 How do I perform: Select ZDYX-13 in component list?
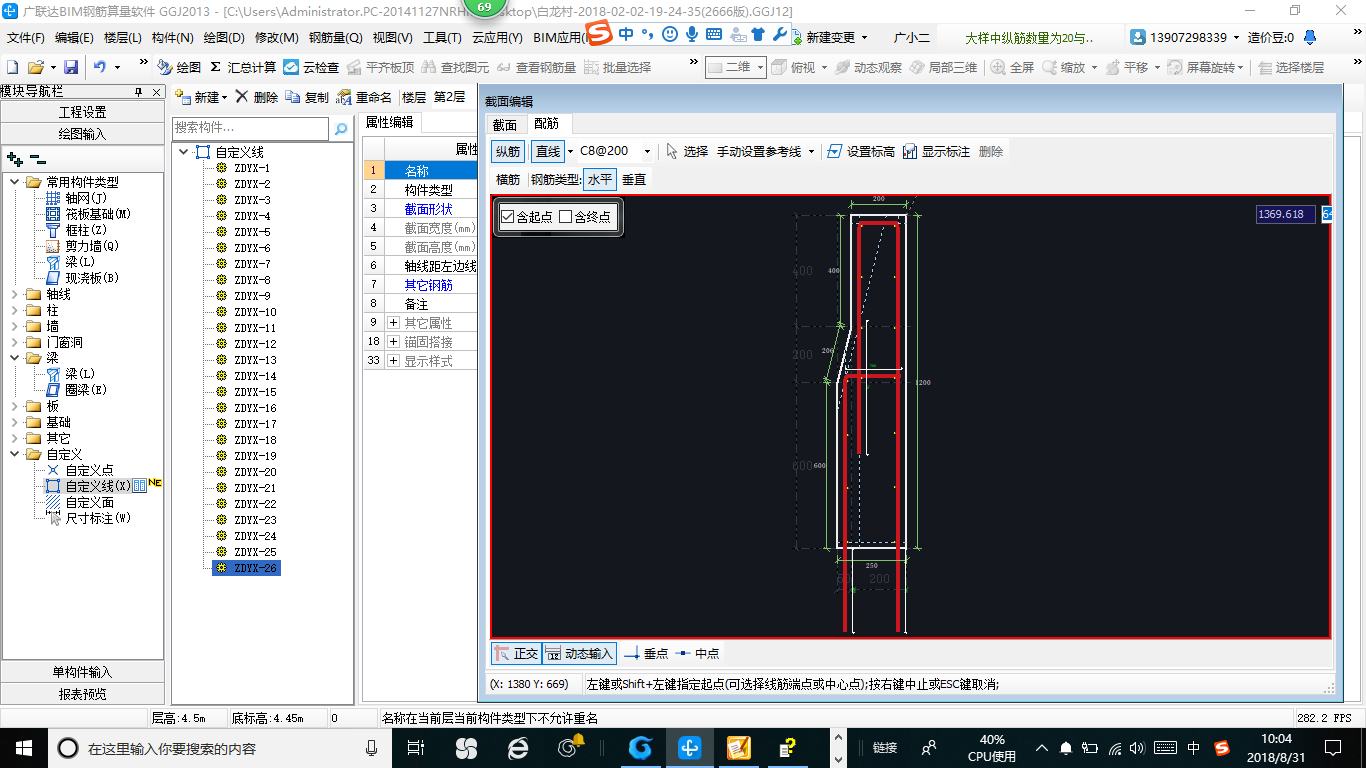tap(255, 360)
